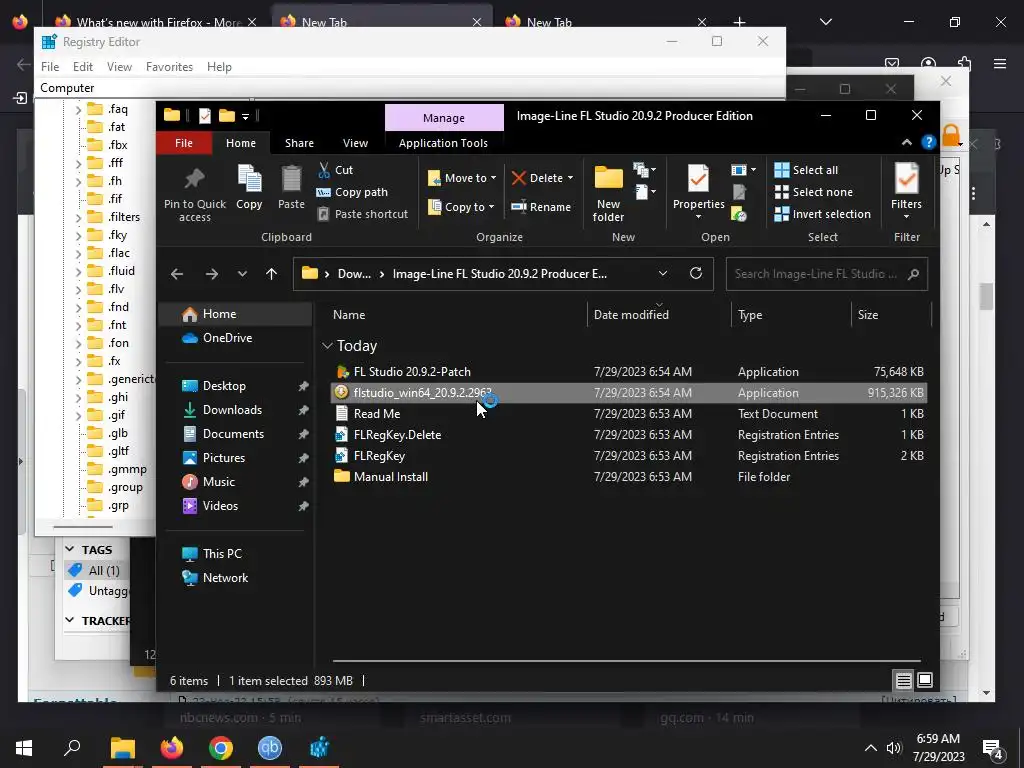Open the Filters ribbon button
Image resolution: width=1024 pixels, height=768 pixels.
point(906,191)
